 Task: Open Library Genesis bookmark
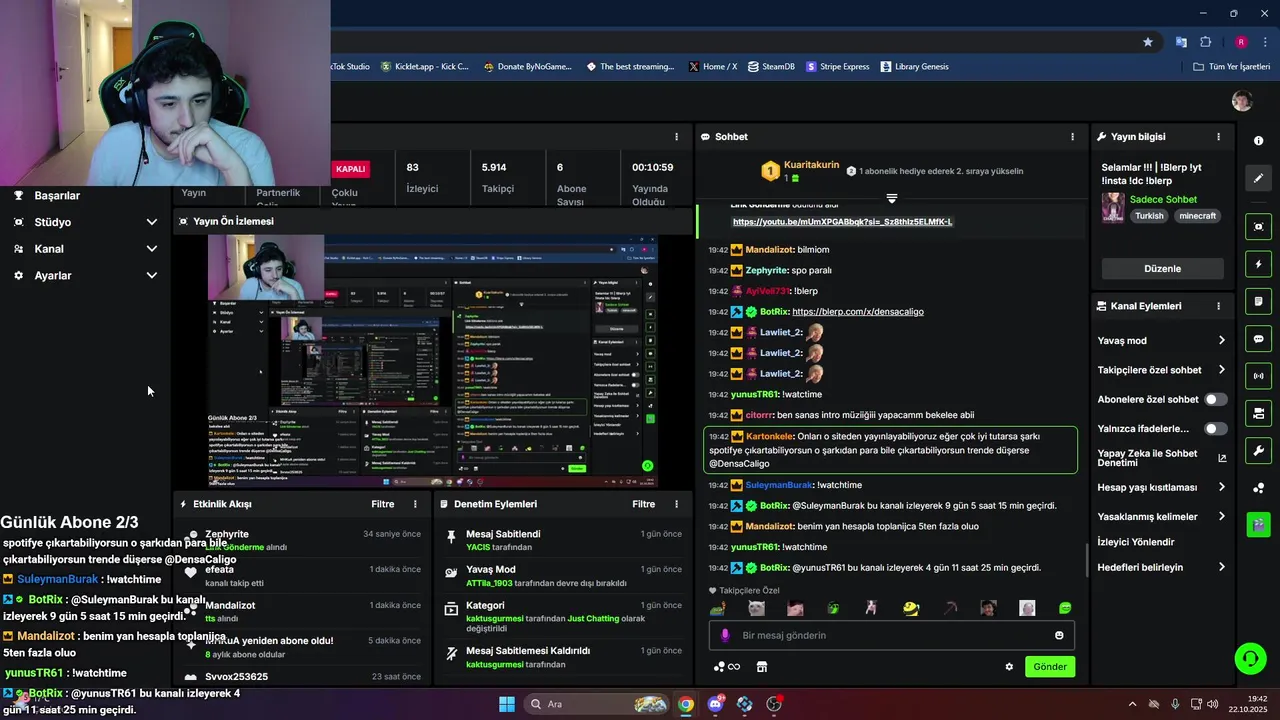click(x=914, y=67)
